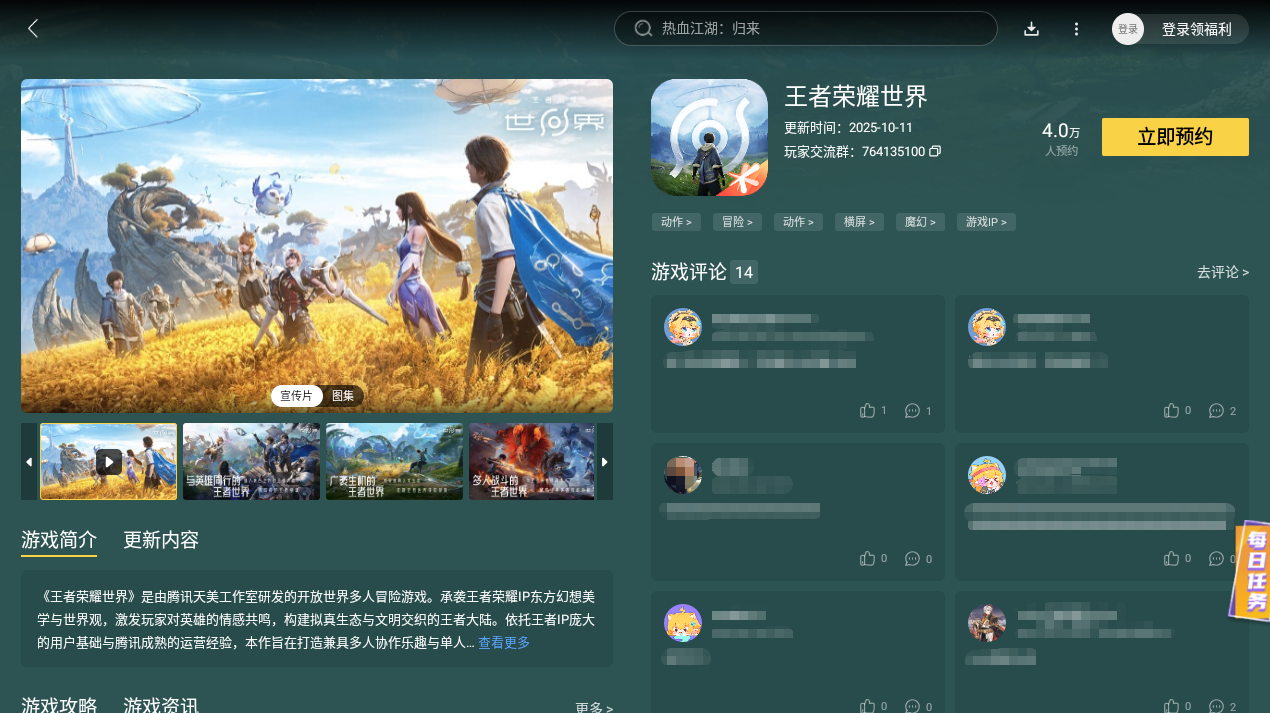Screen dimensions: 1270x713
Task: Go to comments via 去评论 link
Action: tap(1222, 271)
